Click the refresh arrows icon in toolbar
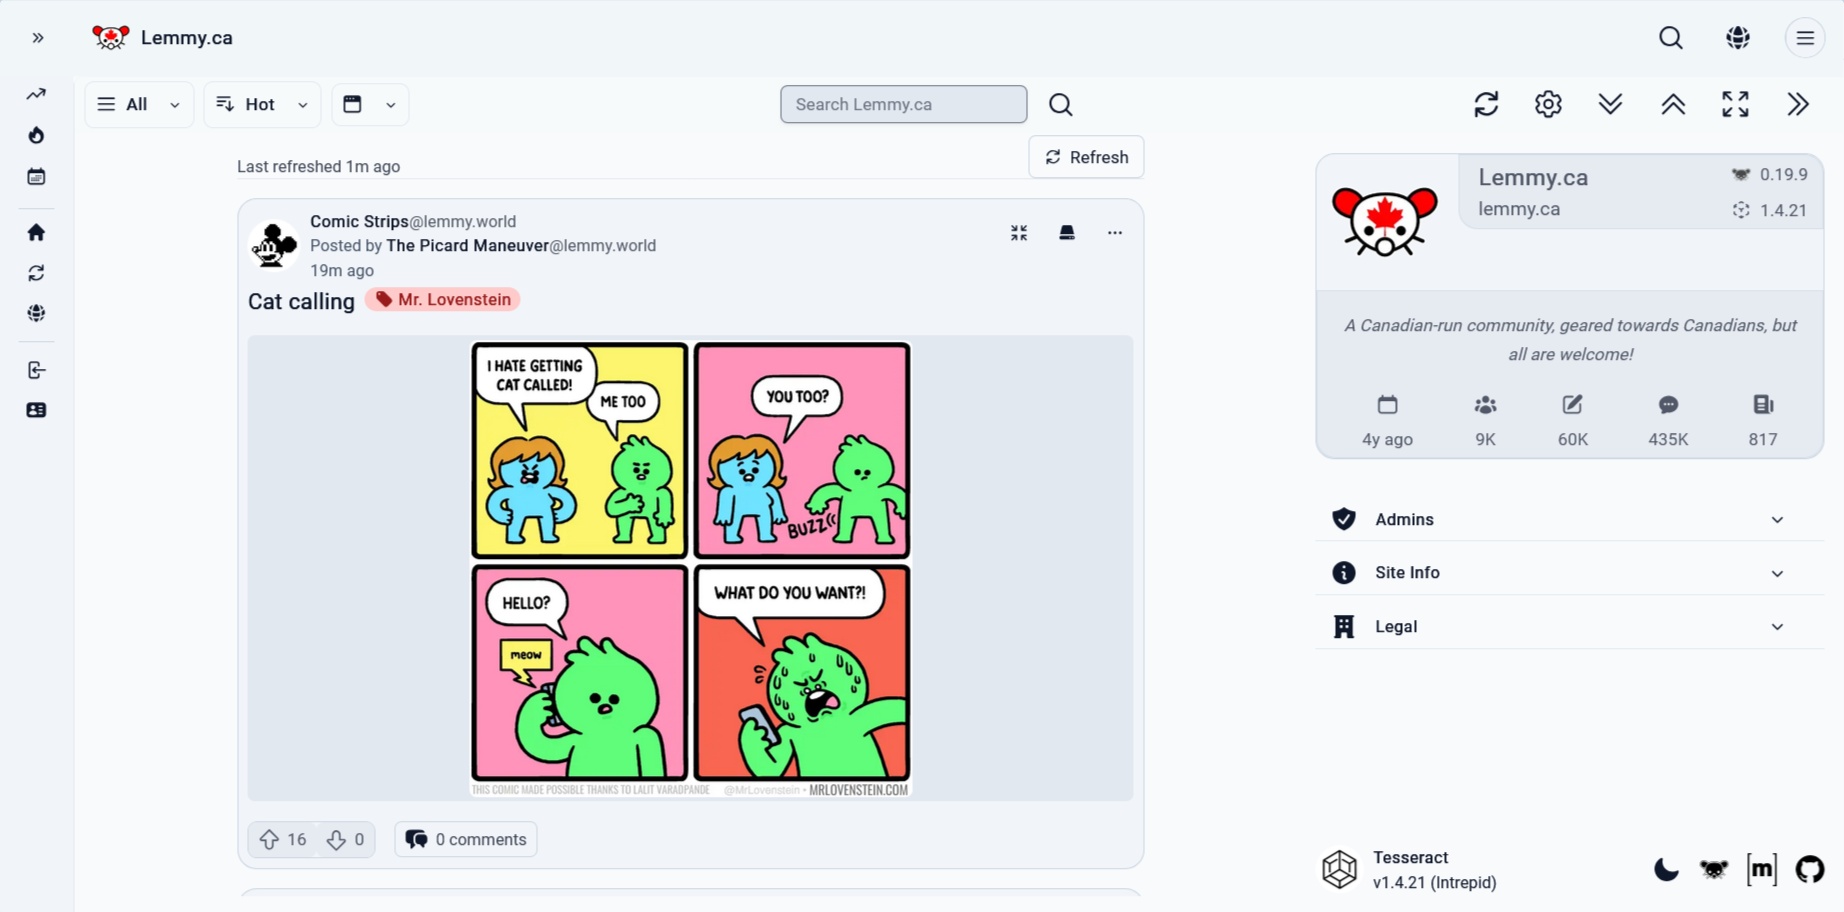The image size is (1844, 912). coord(1486,104)
